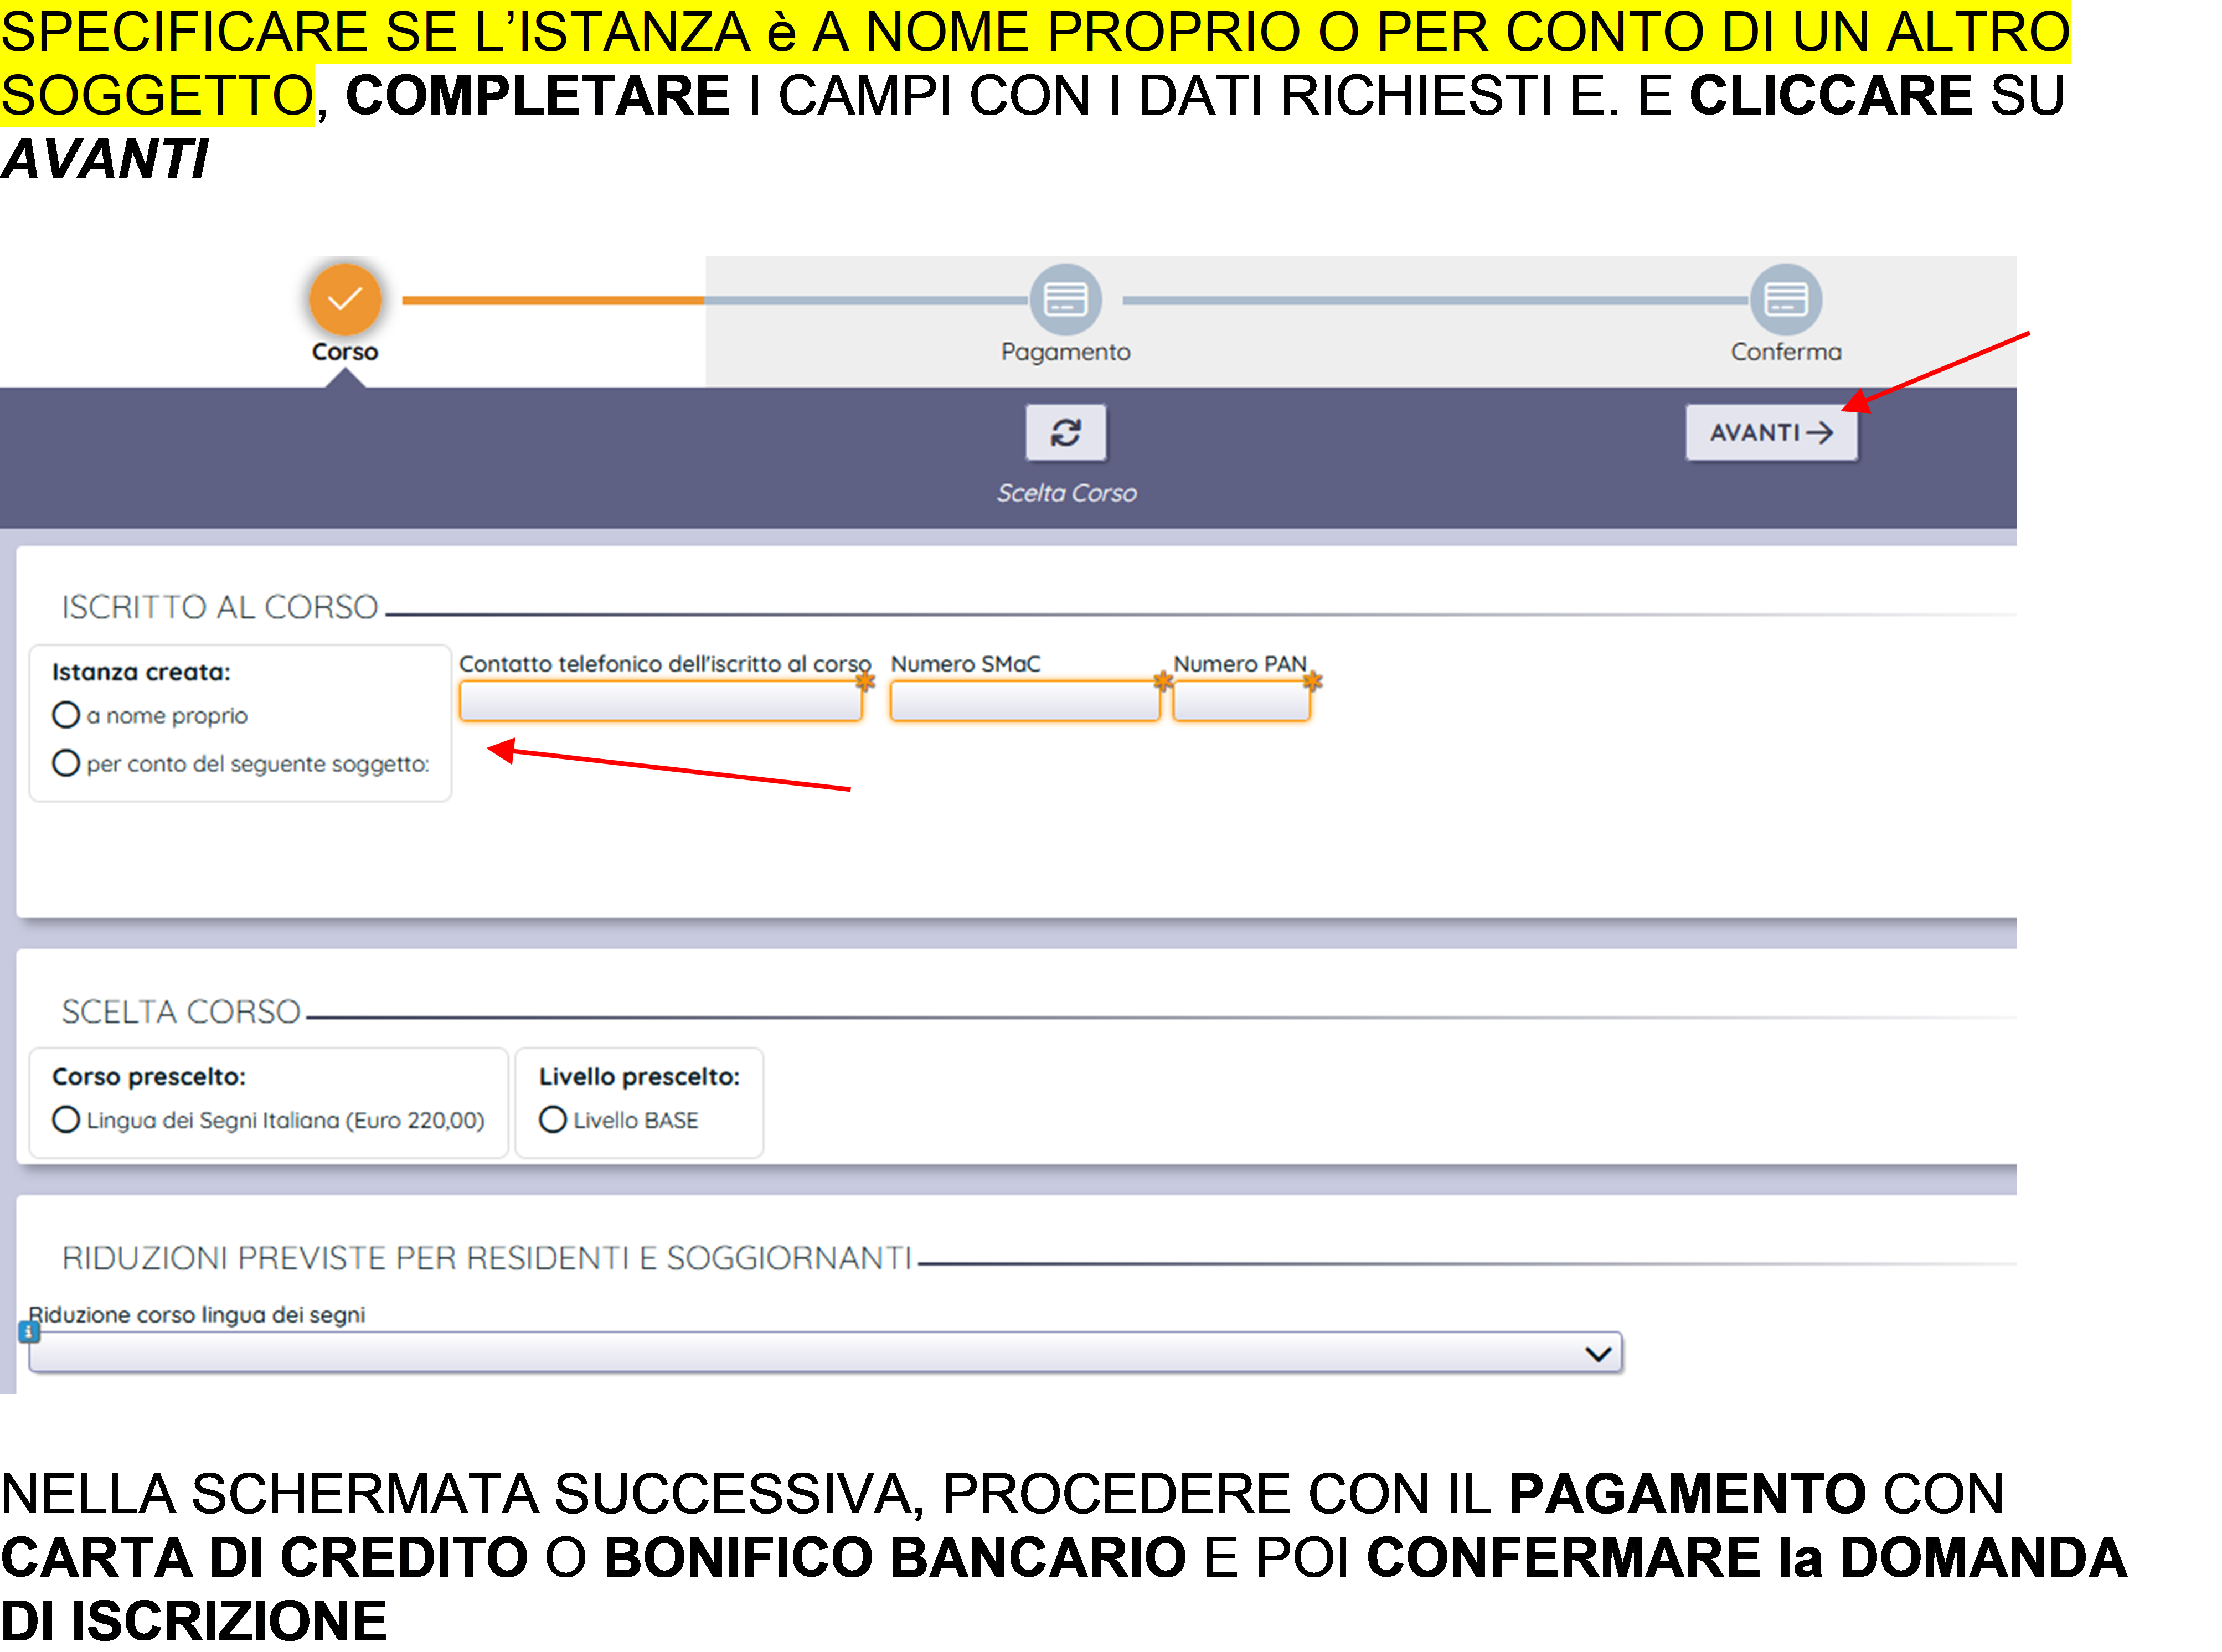This screenshot has height=1652, width=2222.
Task: Click the 'Corso prescelto:' label
Action: (149, 1077)
